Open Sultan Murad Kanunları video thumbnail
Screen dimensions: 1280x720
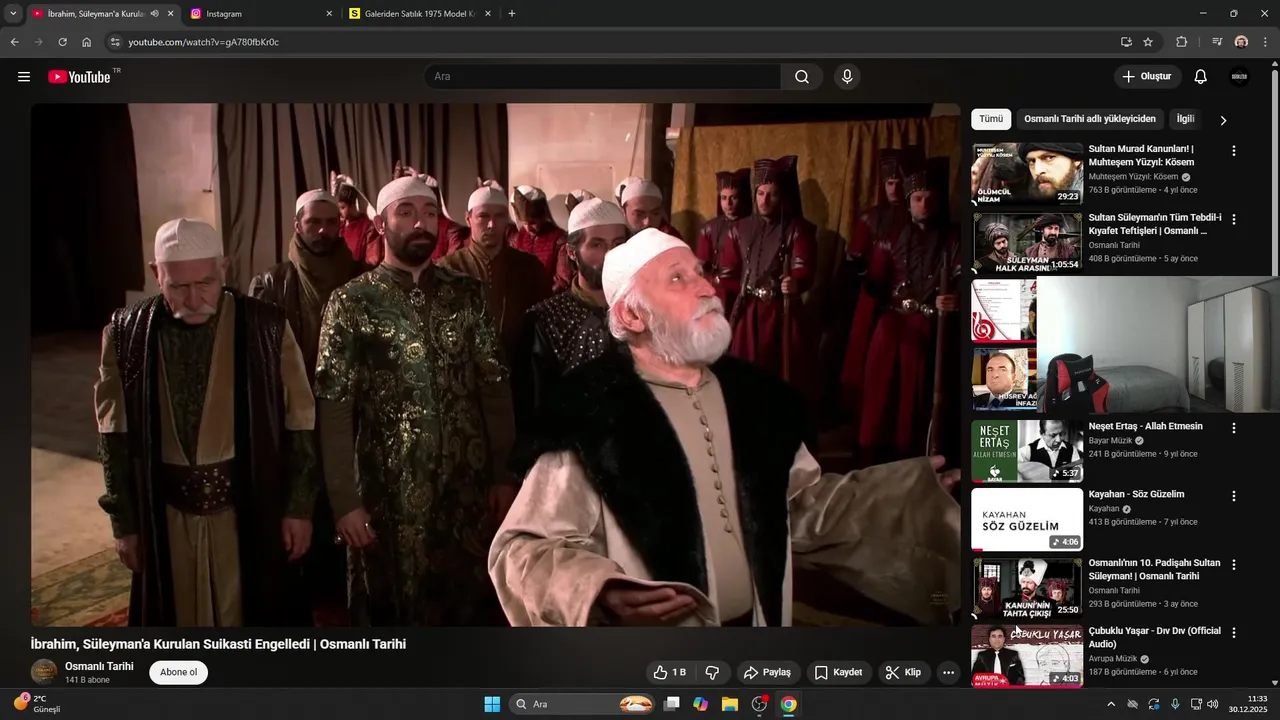1027,173
